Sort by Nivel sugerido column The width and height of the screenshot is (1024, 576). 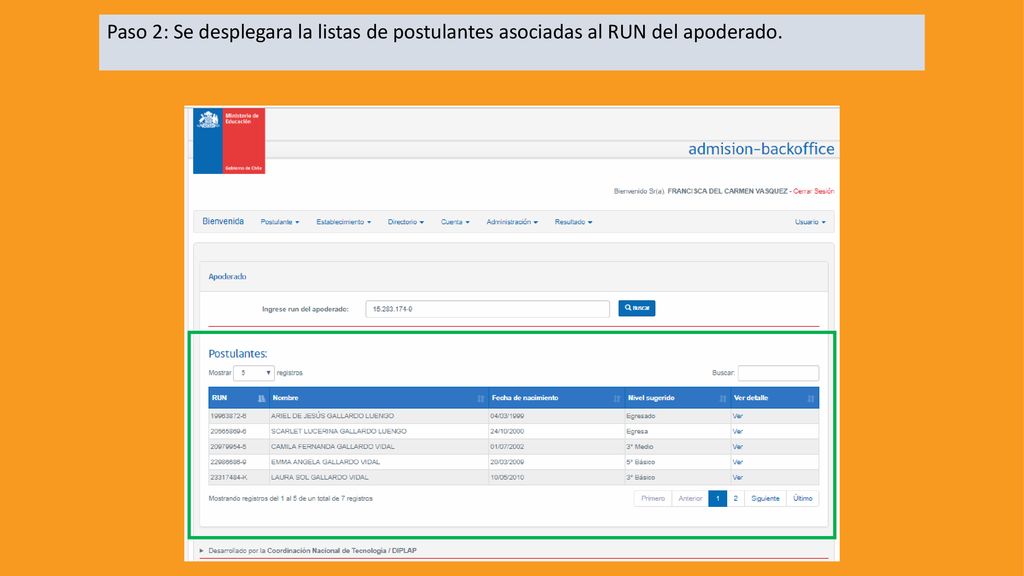[677, 398]
